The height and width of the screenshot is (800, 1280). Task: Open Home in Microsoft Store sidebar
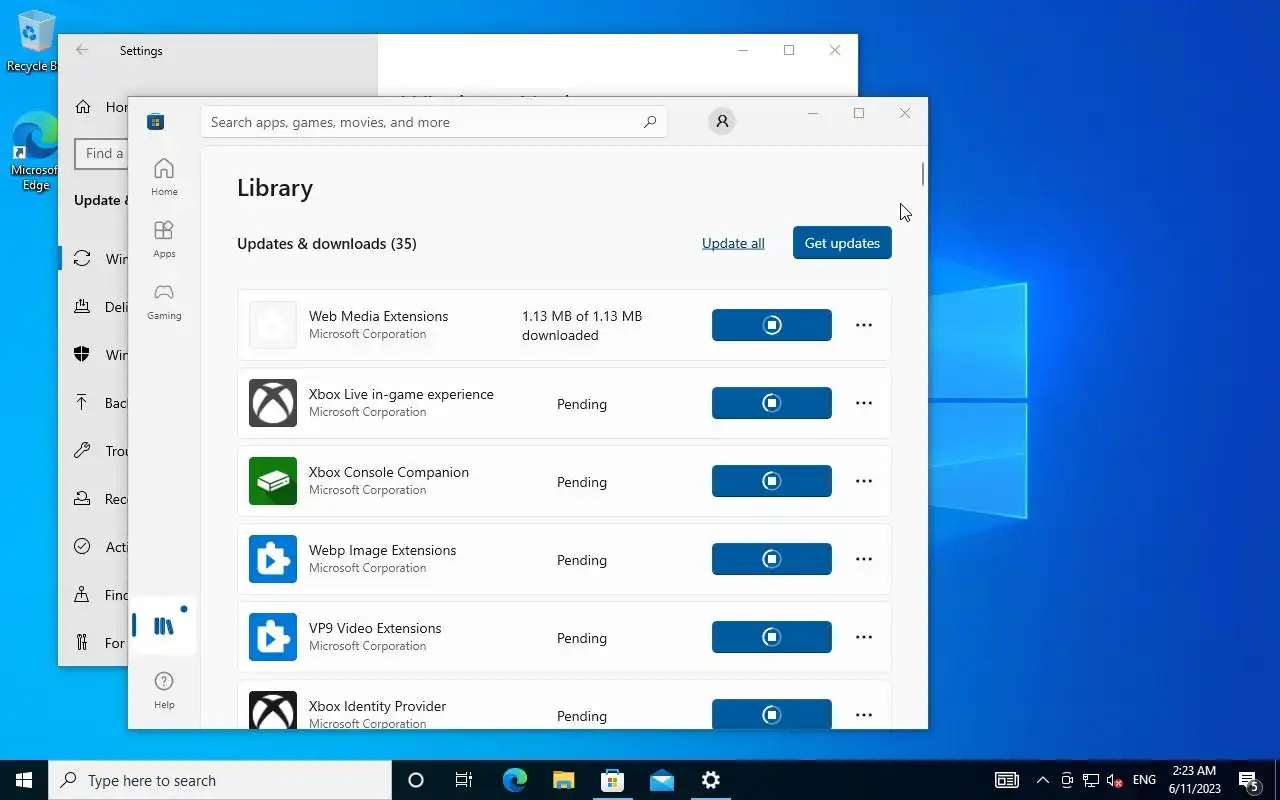(x=164, y=176)
